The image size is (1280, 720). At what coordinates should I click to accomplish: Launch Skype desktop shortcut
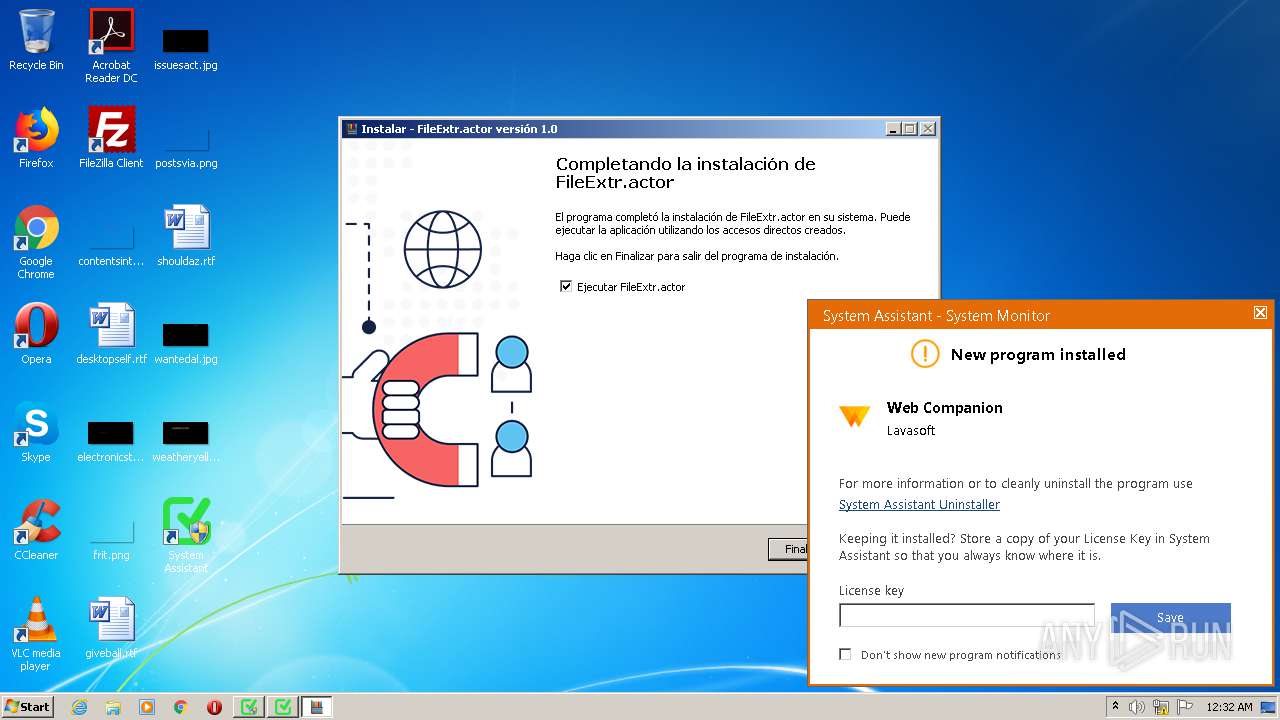click(36, 431)
